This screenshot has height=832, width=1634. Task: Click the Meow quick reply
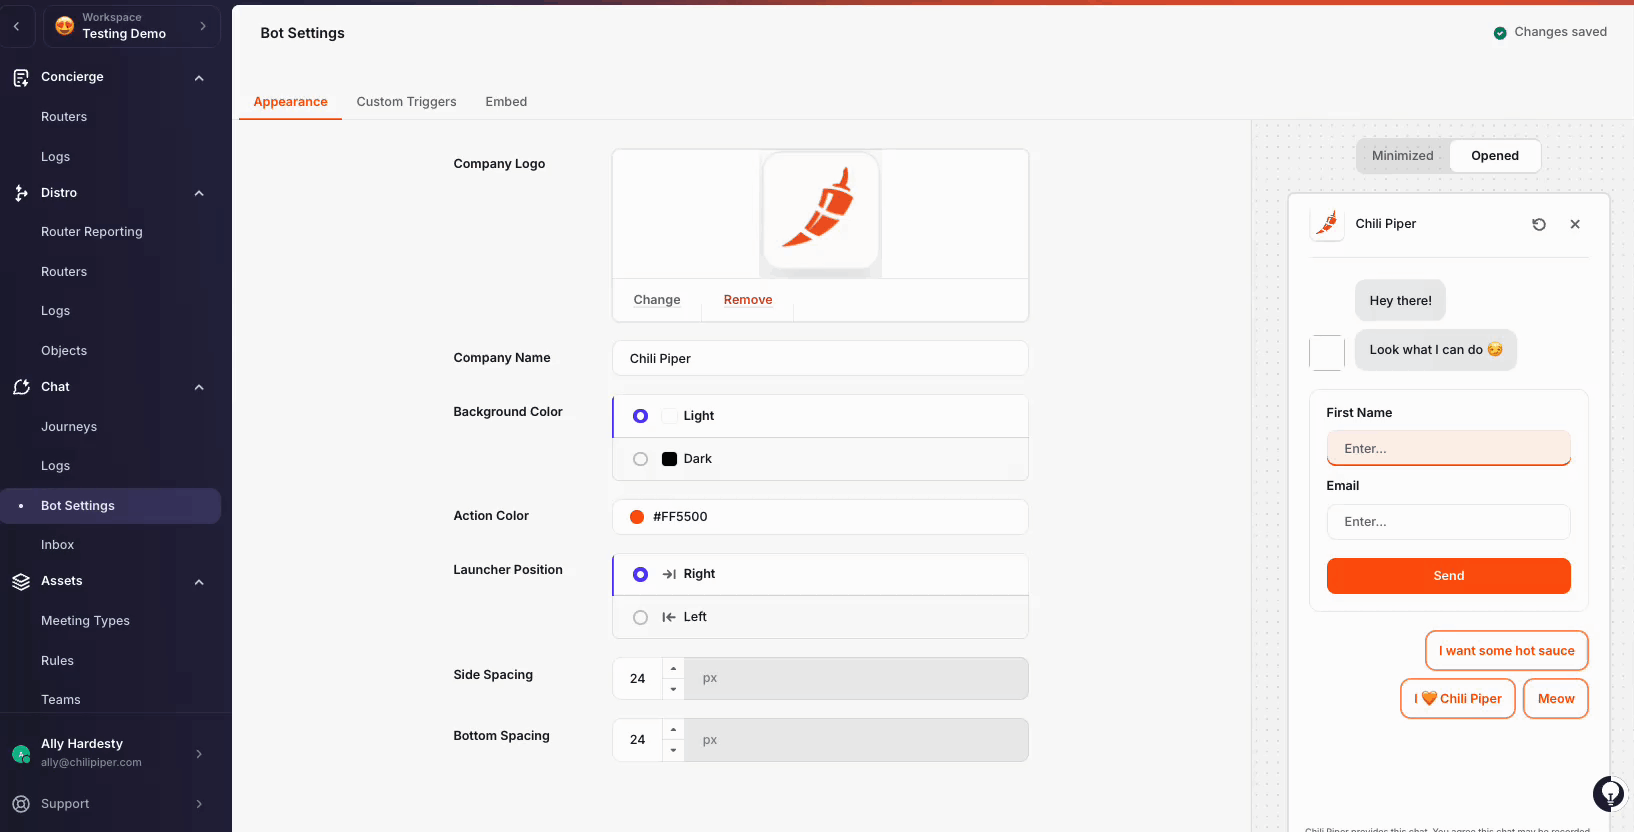click(1556, 699)
